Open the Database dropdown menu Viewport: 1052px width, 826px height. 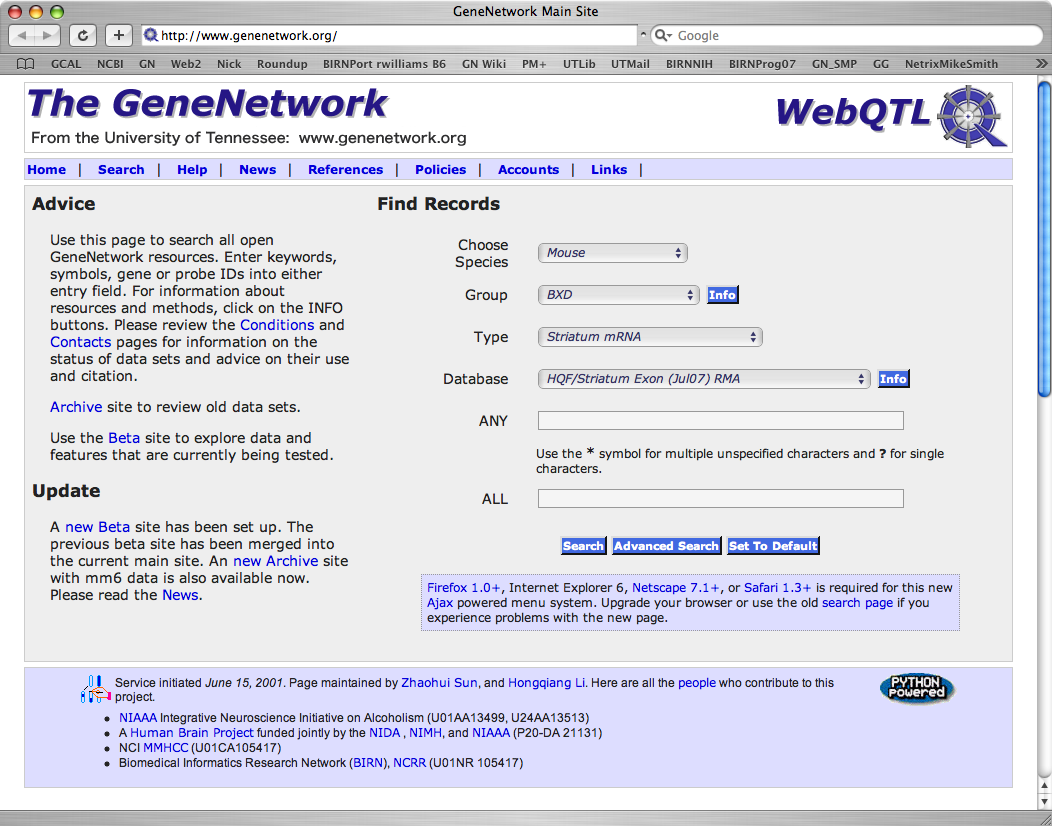click(704, 379)
